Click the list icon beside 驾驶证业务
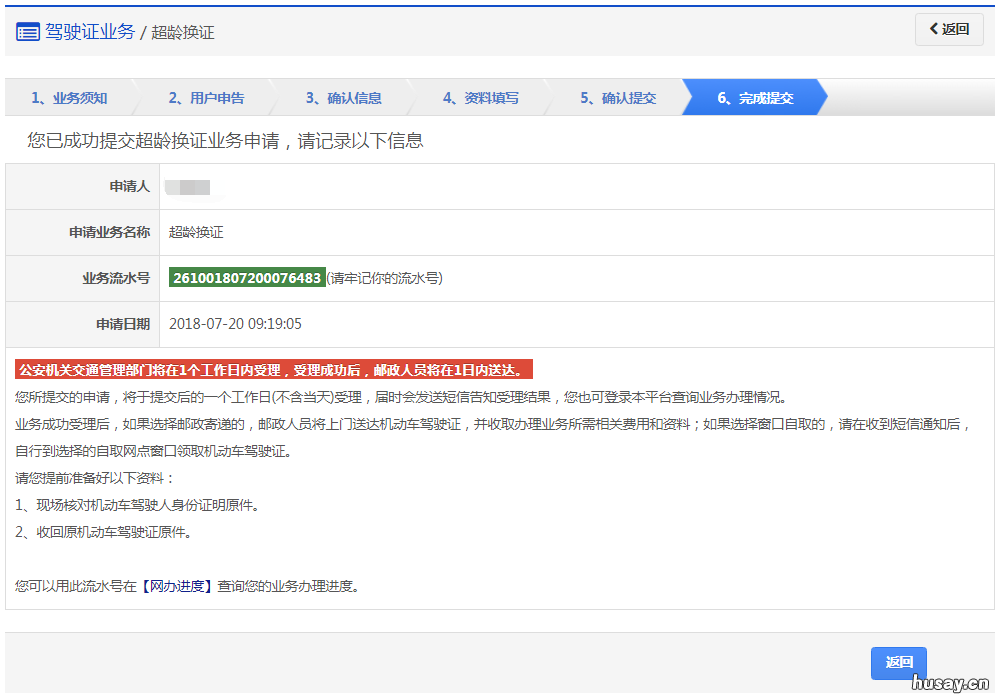1004x700 pixels. [28, 31]
